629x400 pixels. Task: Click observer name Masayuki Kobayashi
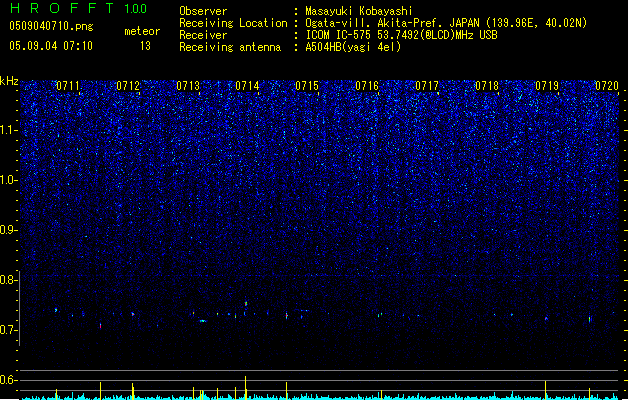359,11
